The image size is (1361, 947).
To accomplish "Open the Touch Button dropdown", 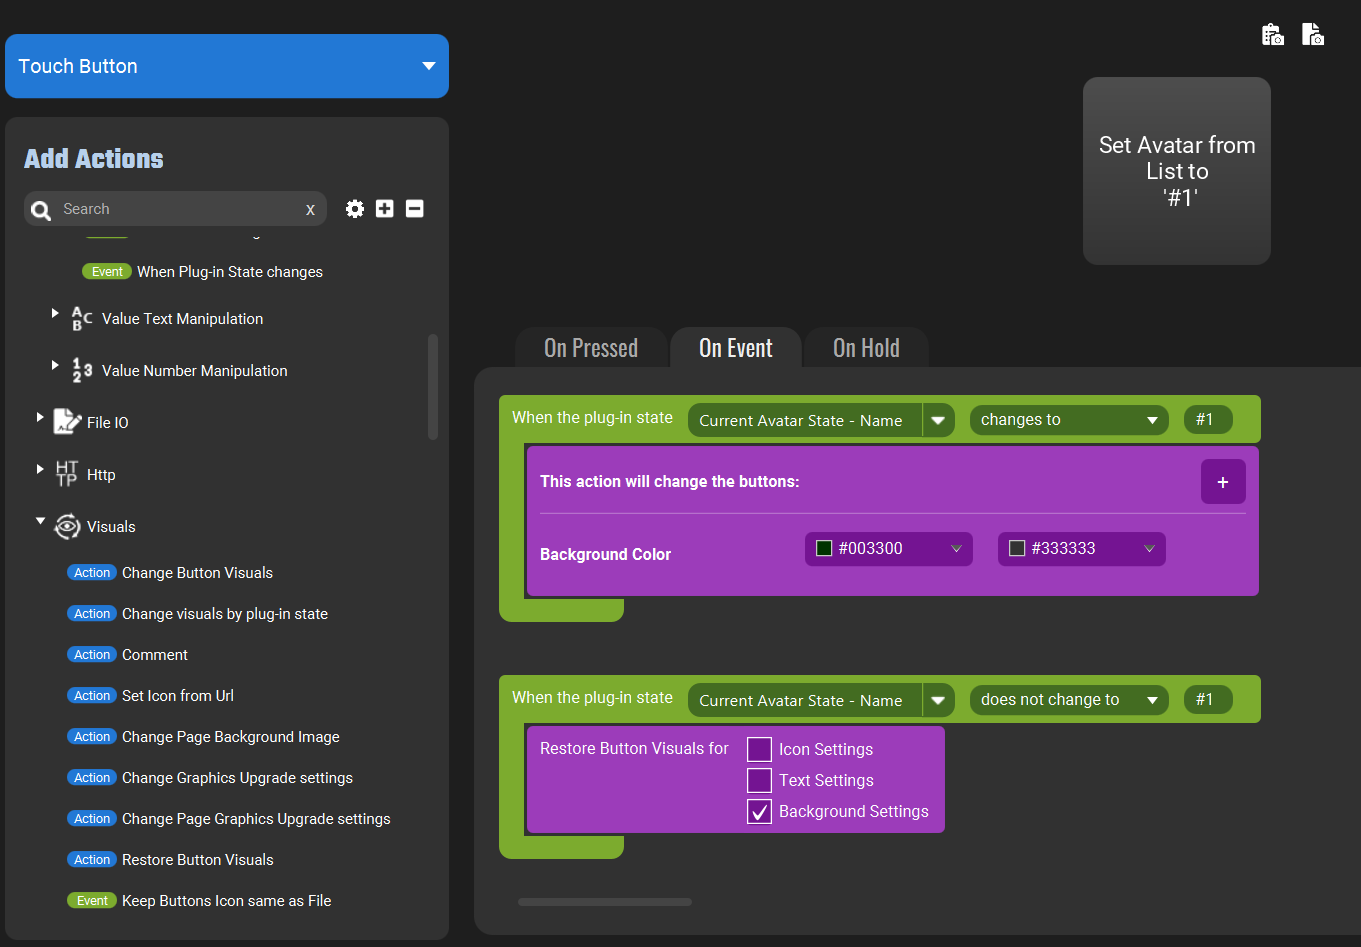I will click(227, 66).
